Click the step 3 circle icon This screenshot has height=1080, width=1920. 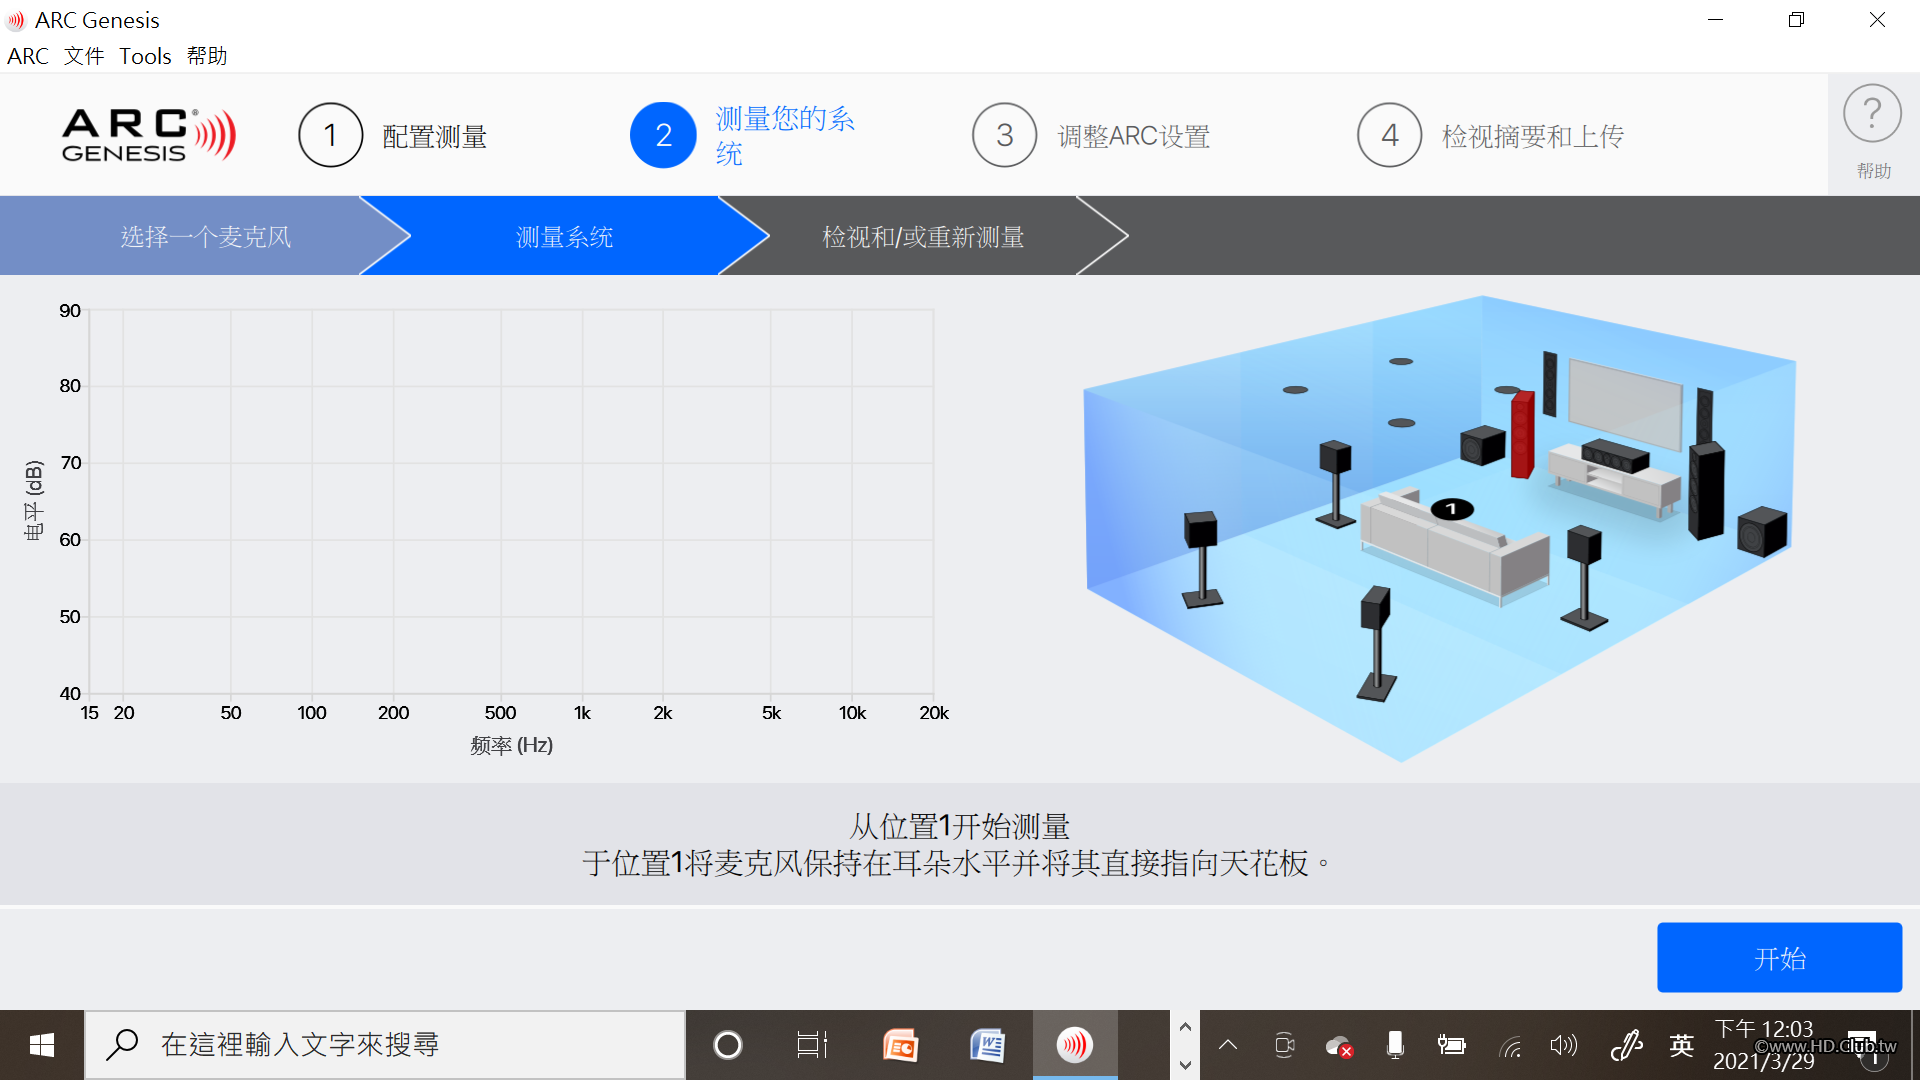(x=1004, y=135)
